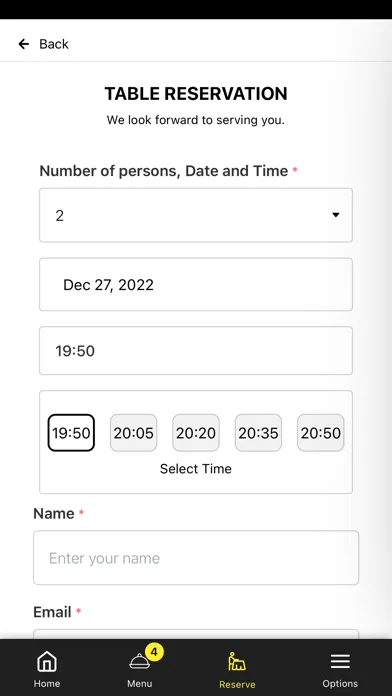Focus the Email input field
The width and height of the screenshot is (392, 696).
coord(196,634)
